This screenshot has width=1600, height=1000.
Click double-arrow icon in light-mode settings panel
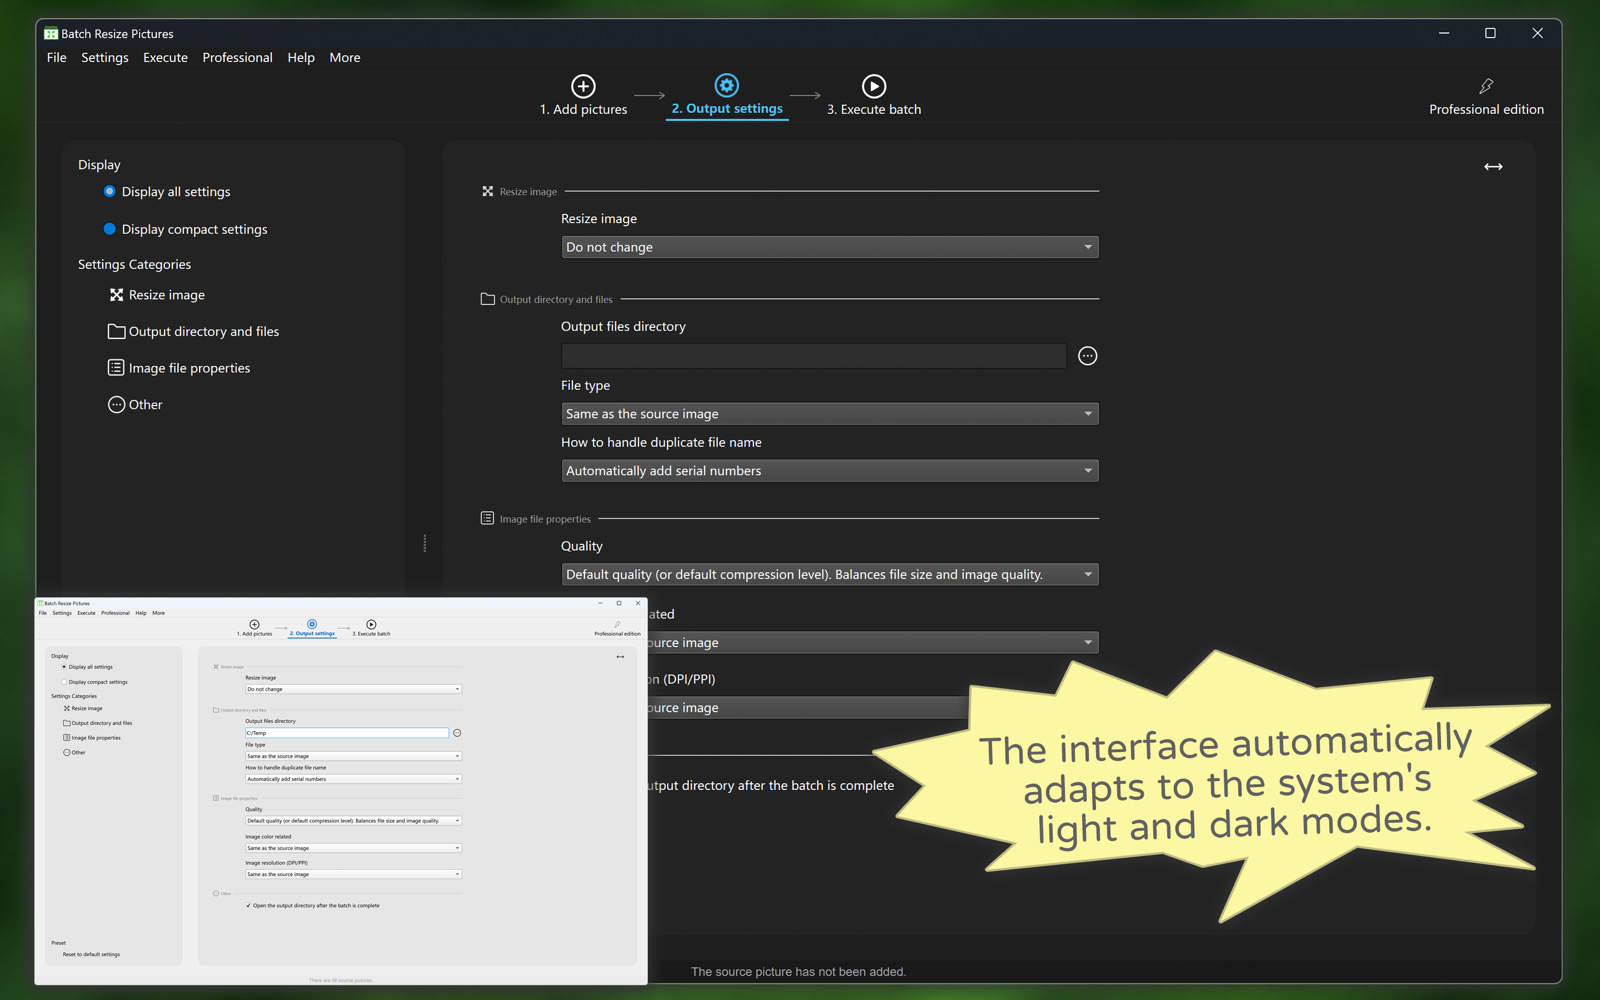pos(620,657)
